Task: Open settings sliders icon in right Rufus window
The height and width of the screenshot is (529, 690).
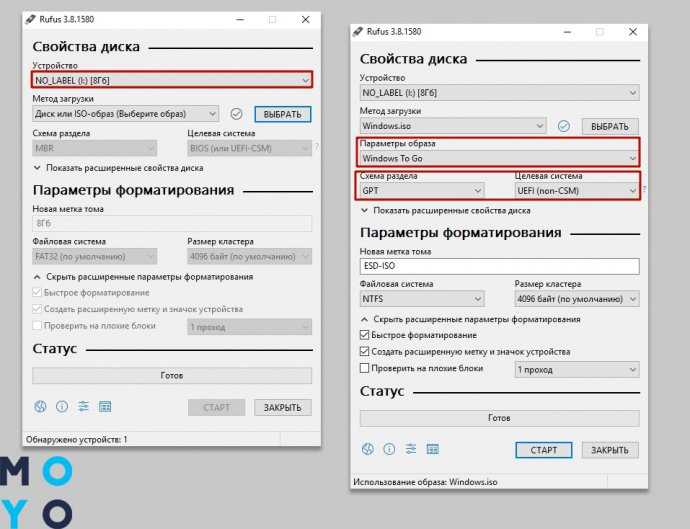Action: click(411, 449)
